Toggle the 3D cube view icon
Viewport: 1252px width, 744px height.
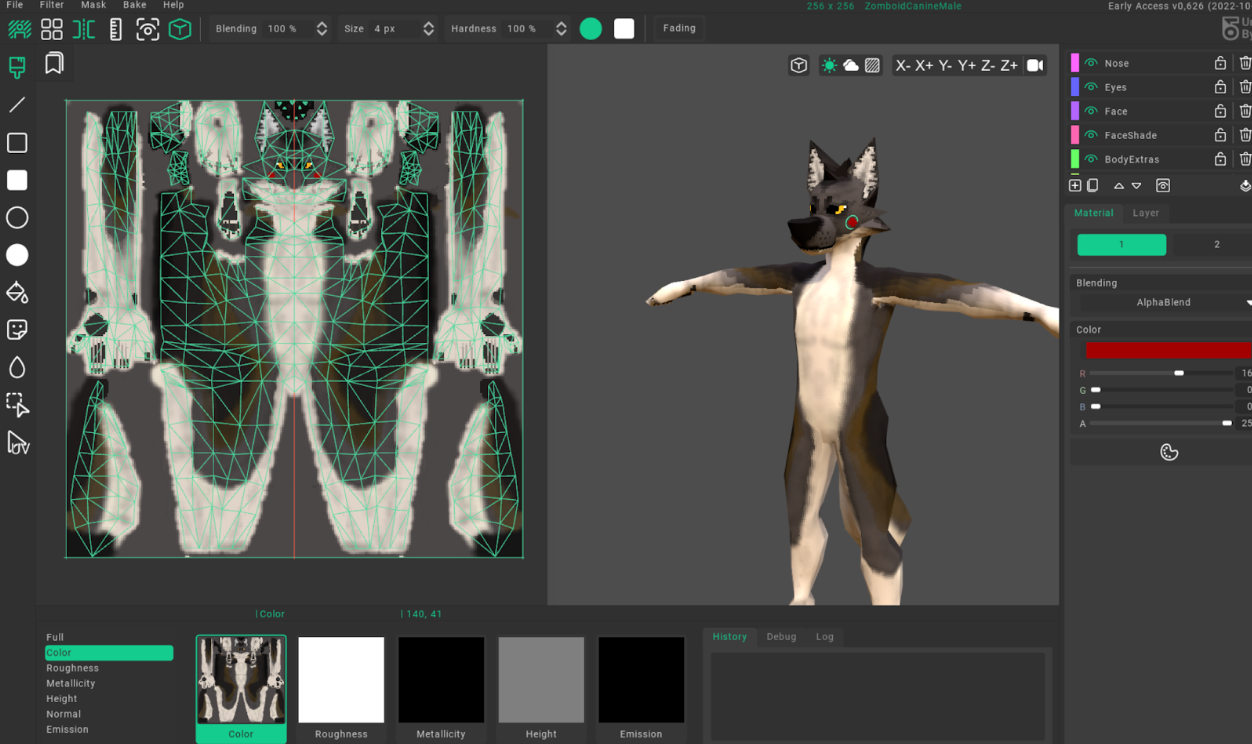[x=180, y=29]
